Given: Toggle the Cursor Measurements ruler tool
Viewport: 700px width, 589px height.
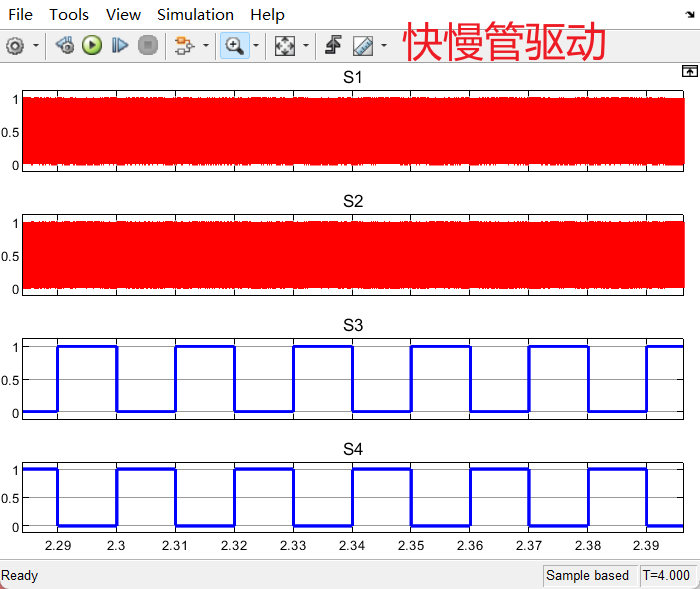Looking at the screenshot, I should 362,45.
